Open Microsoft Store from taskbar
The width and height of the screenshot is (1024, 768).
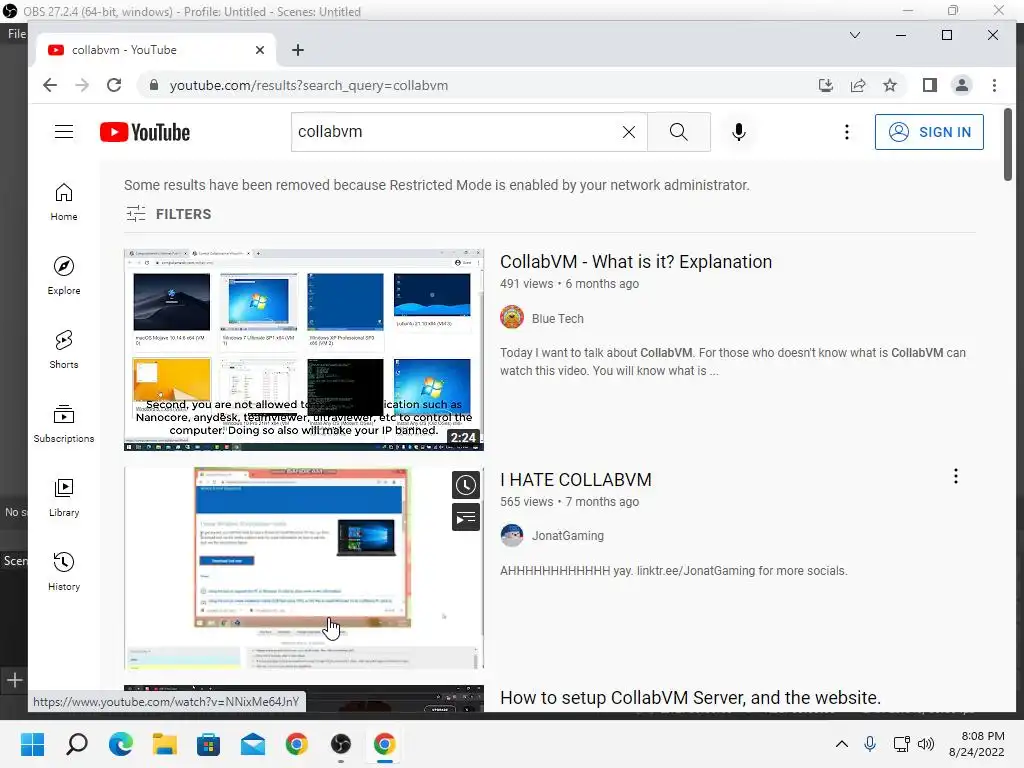[208, 744]
